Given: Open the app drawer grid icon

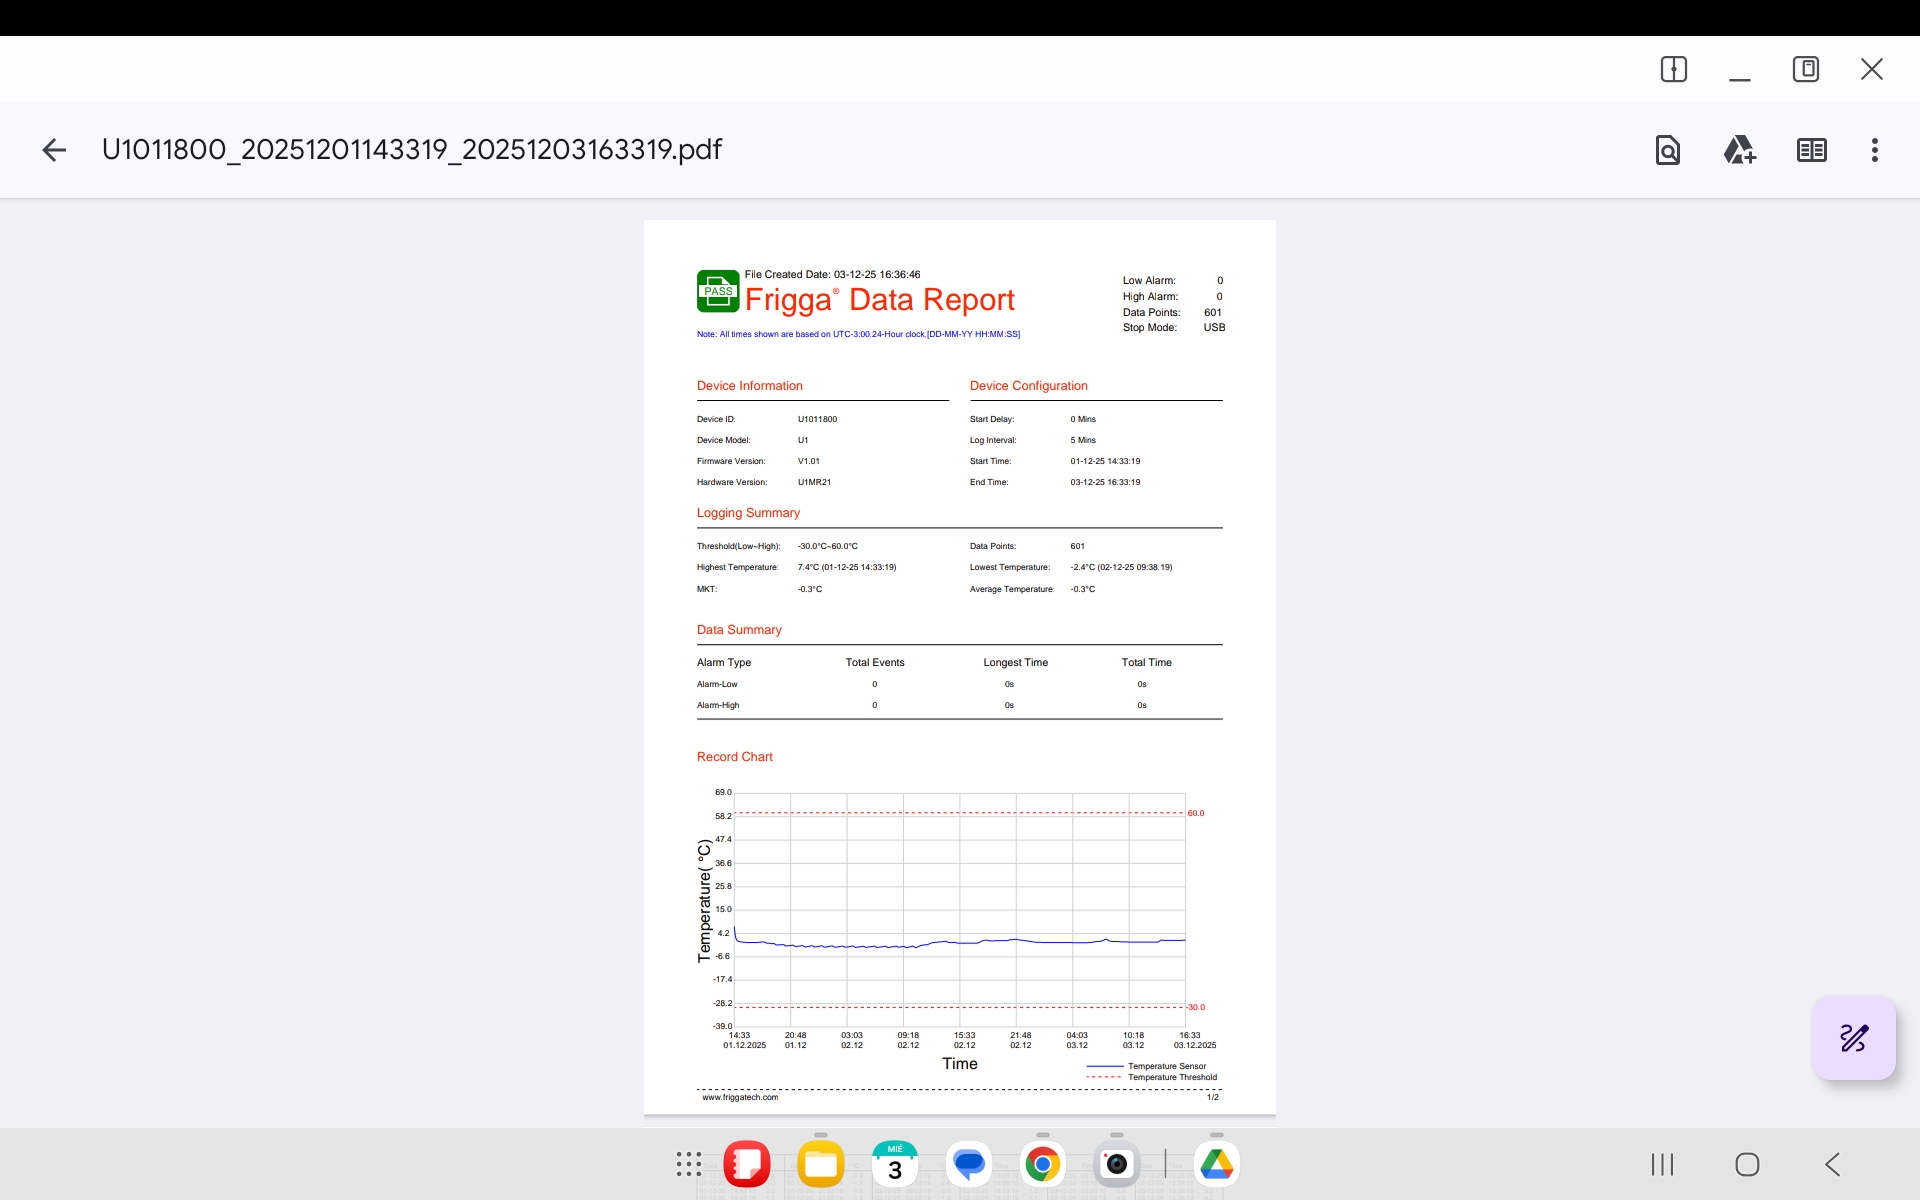Looking at the screenshot, I should 688,1164.
